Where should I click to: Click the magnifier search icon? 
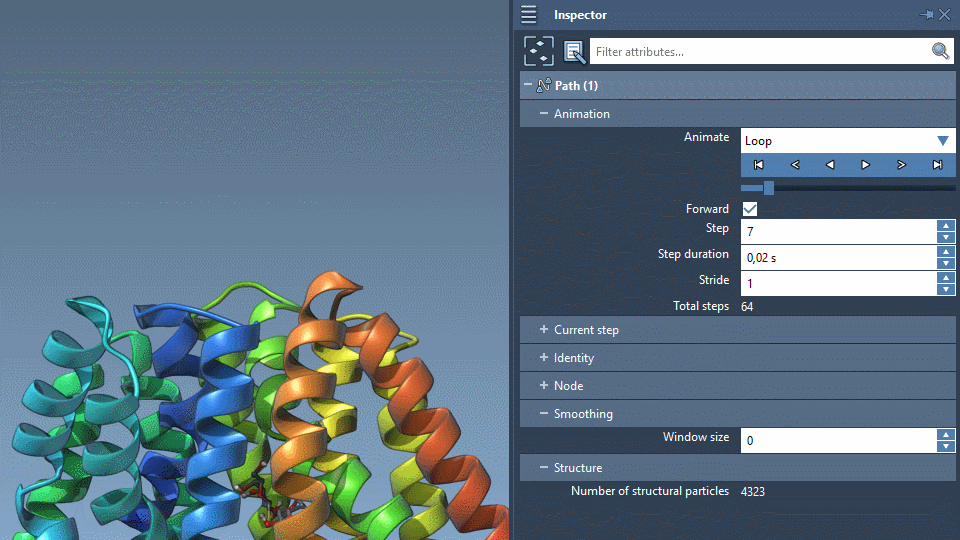[940, 51]
